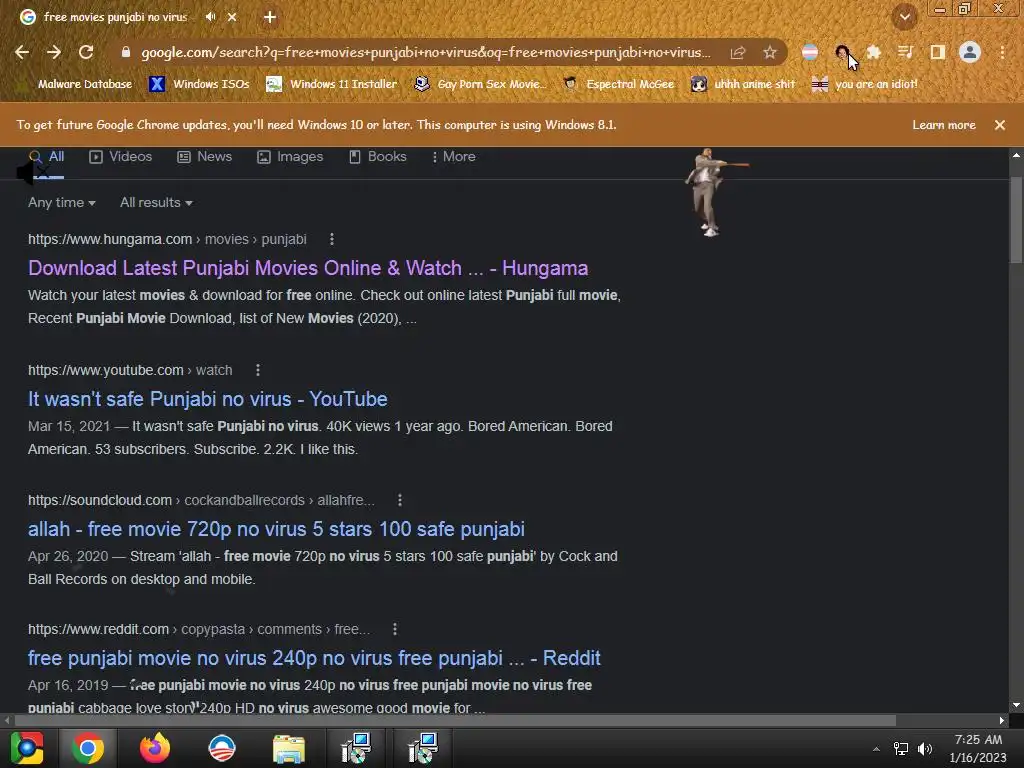The image size is (1024, 768).
Task: Close the 'free movies punjabi no virus' tab
Action: (232, 17)
